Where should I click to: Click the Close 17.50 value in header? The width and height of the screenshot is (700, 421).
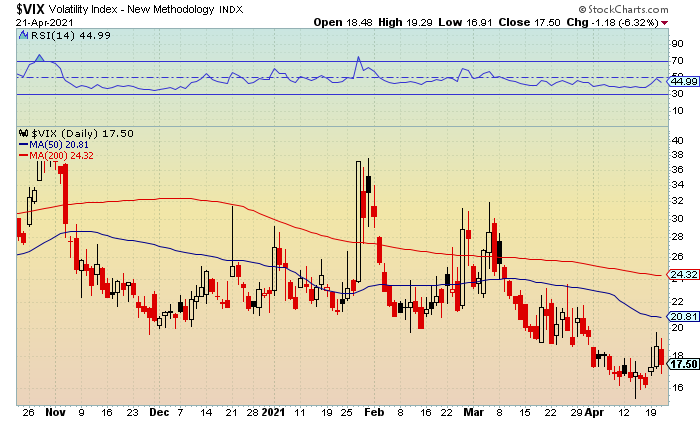click(x=529, y=22)
